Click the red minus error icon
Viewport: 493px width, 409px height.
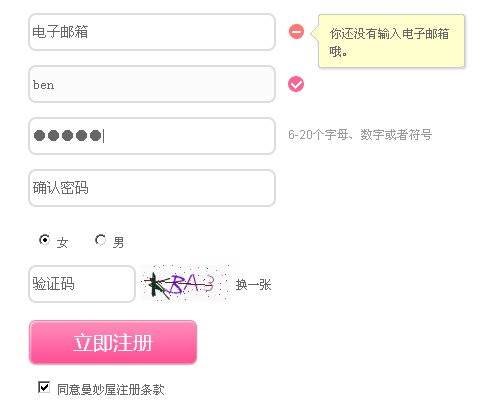(296, 32)
